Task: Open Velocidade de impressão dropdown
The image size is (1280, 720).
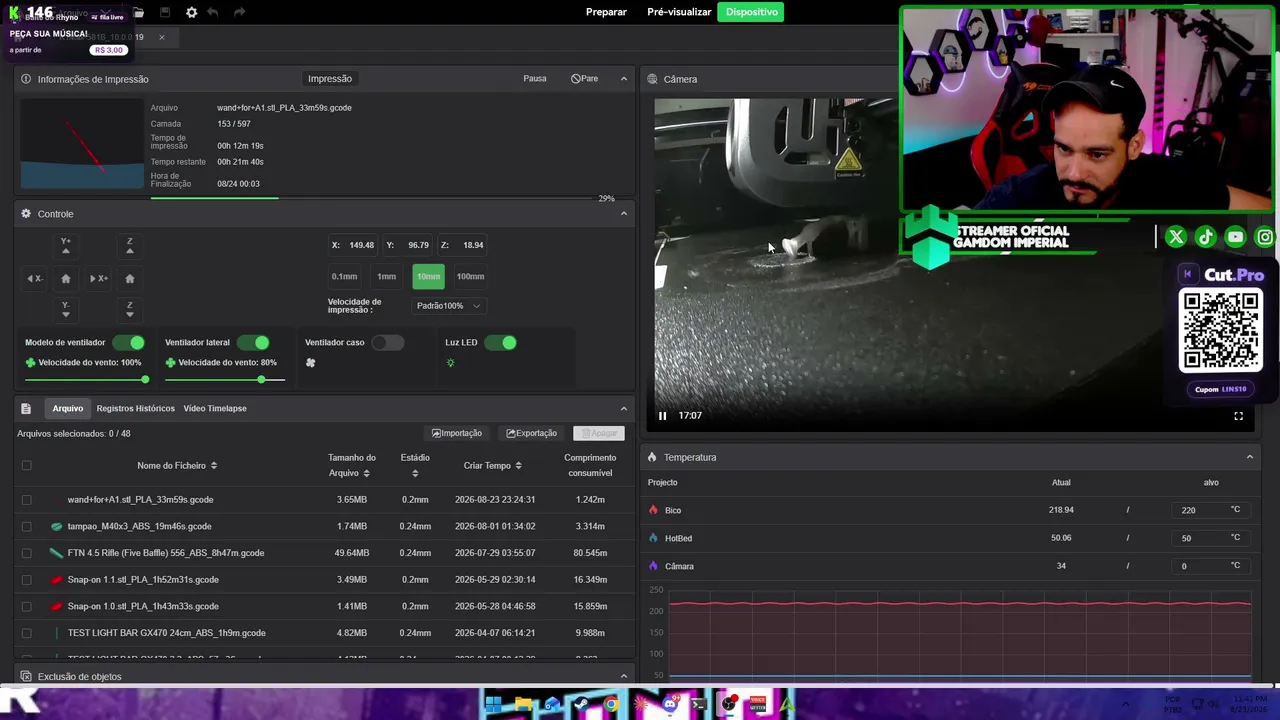Action: point(449,306)
